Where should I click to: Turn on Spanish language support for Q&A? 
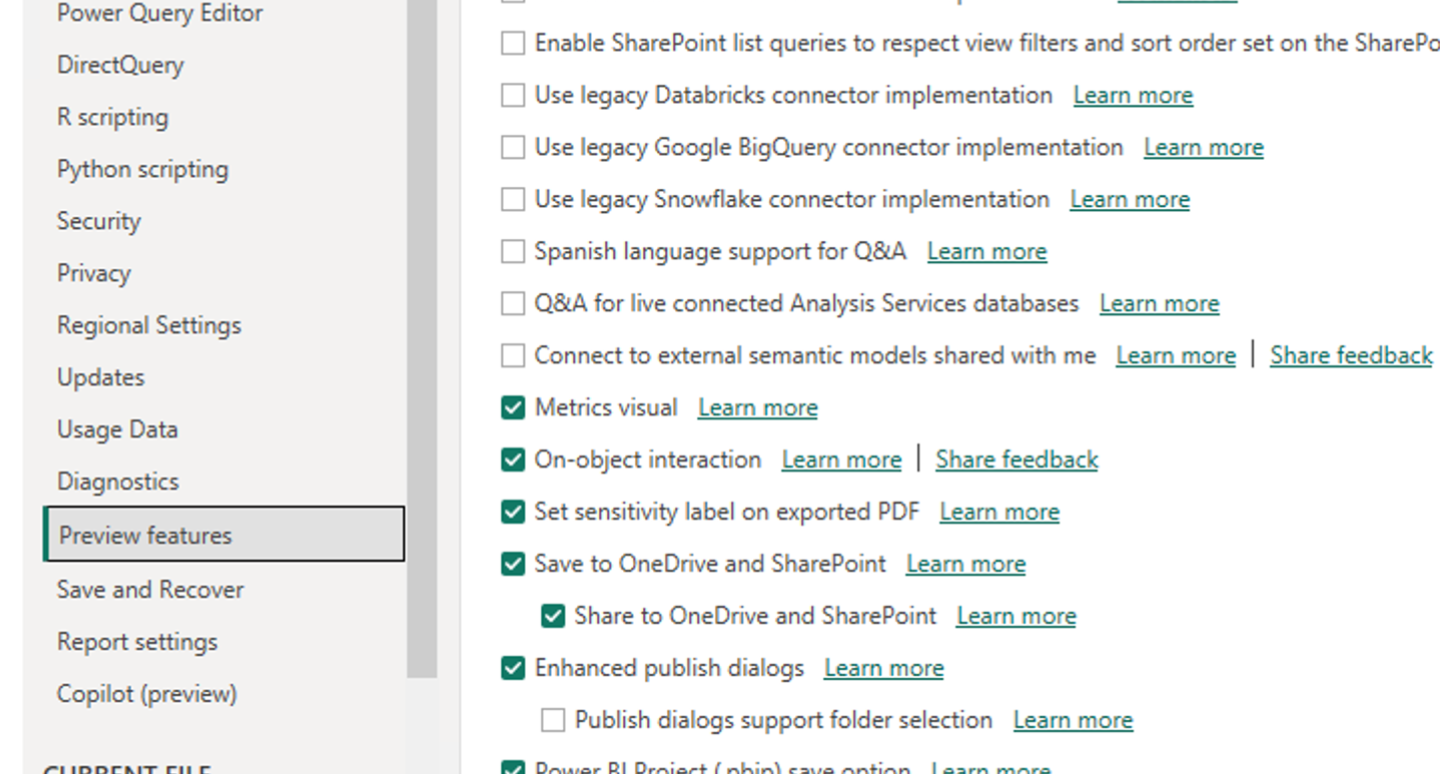coord(513,251)
